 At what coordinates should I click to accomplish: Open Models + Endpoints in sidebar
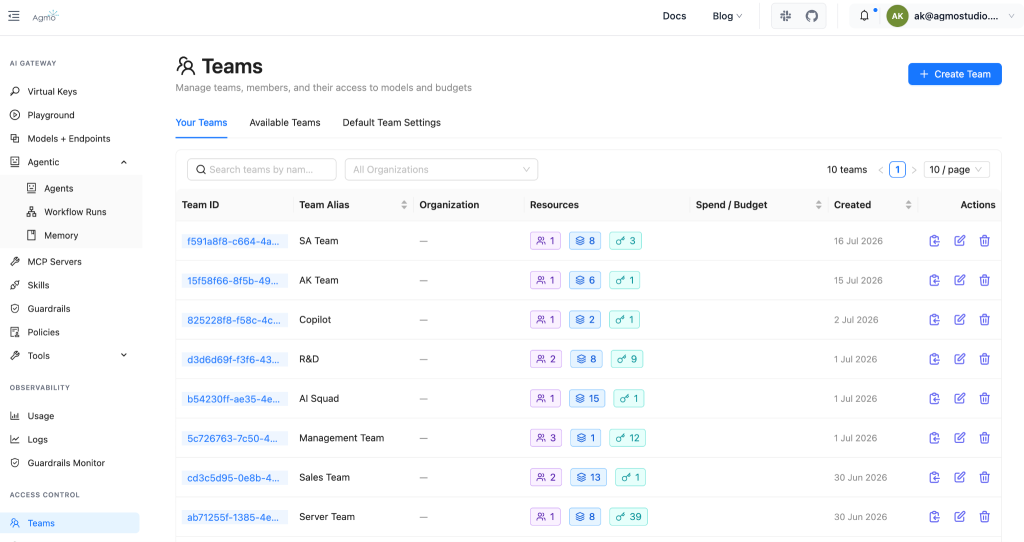click(70, 138)
